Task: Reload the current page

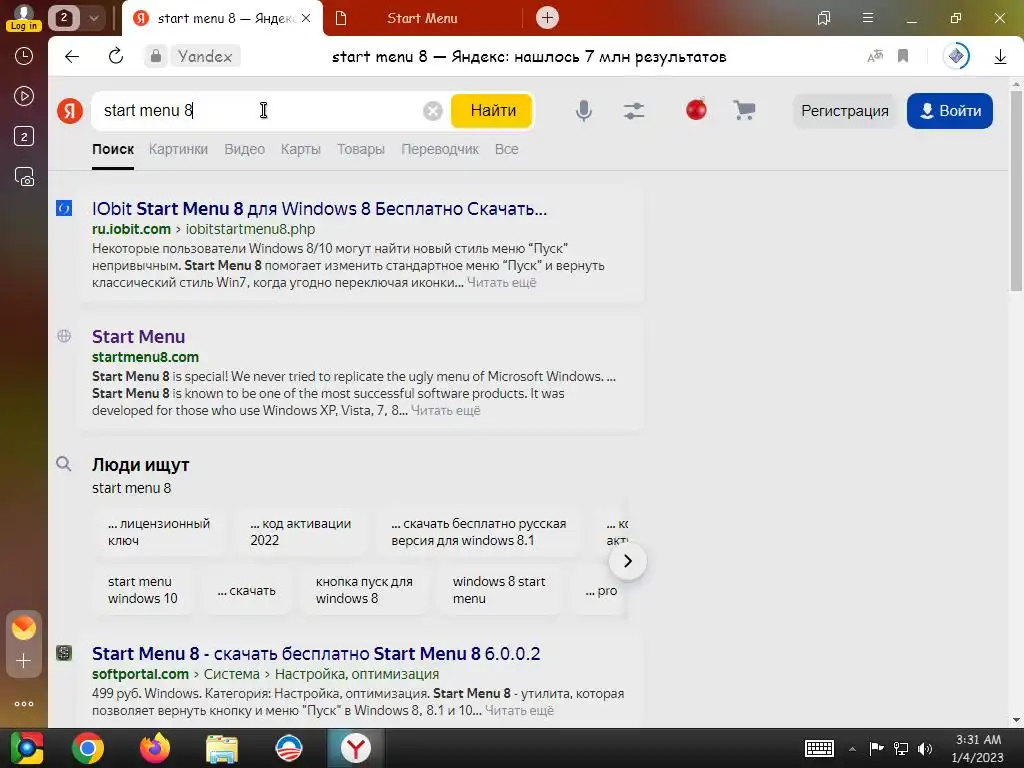Action: click(x=116, y=56)
